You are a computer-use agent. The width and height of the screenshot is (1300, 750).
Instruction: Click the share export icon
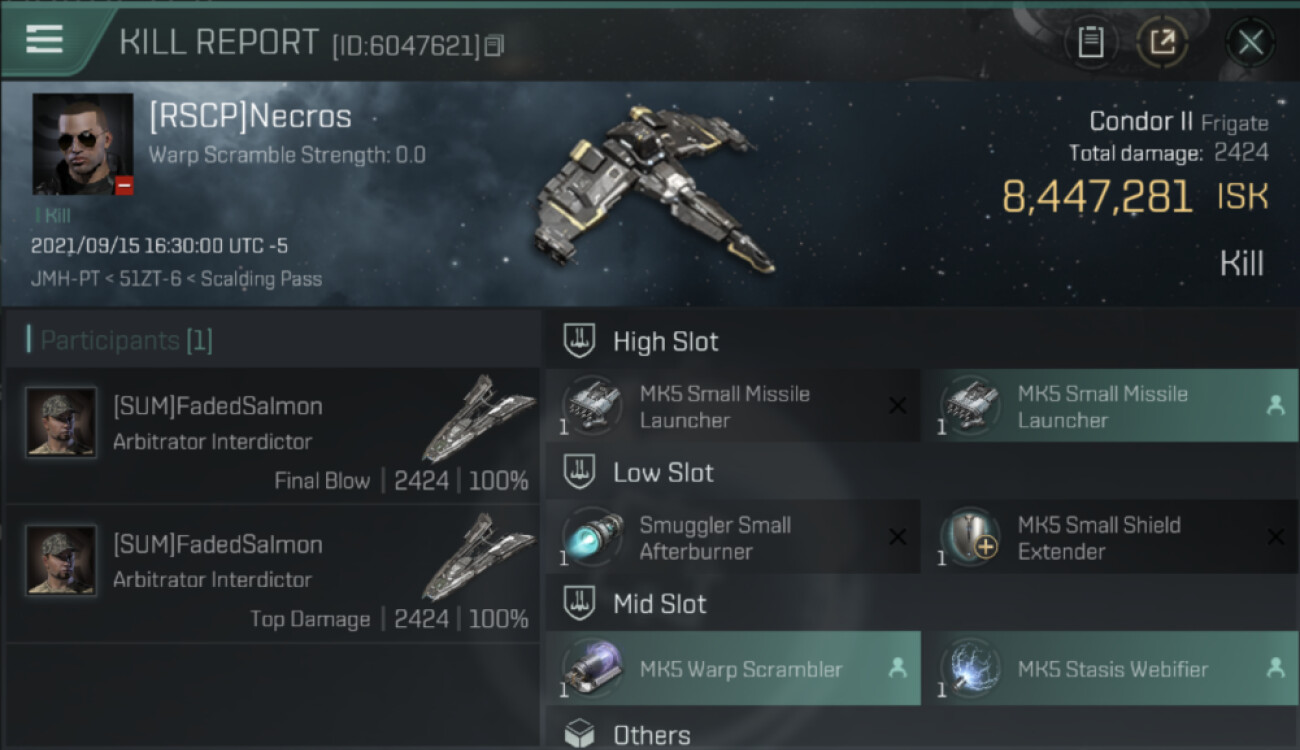[x=1162, y=42]
